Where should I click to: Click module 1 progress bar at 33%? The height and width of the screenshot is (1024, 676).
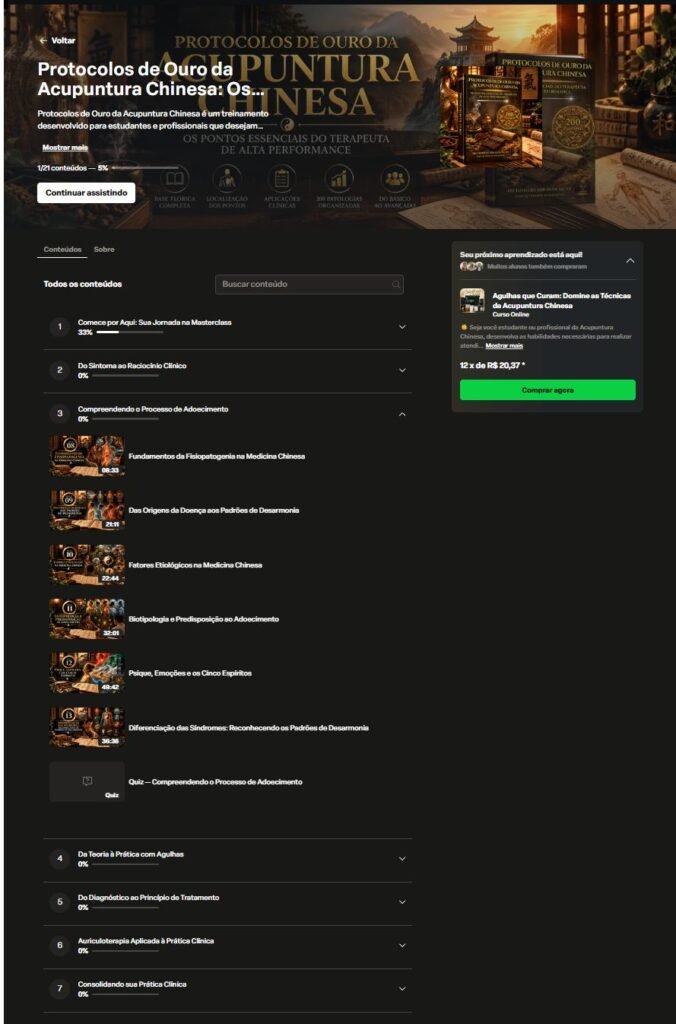click(129, 332)
